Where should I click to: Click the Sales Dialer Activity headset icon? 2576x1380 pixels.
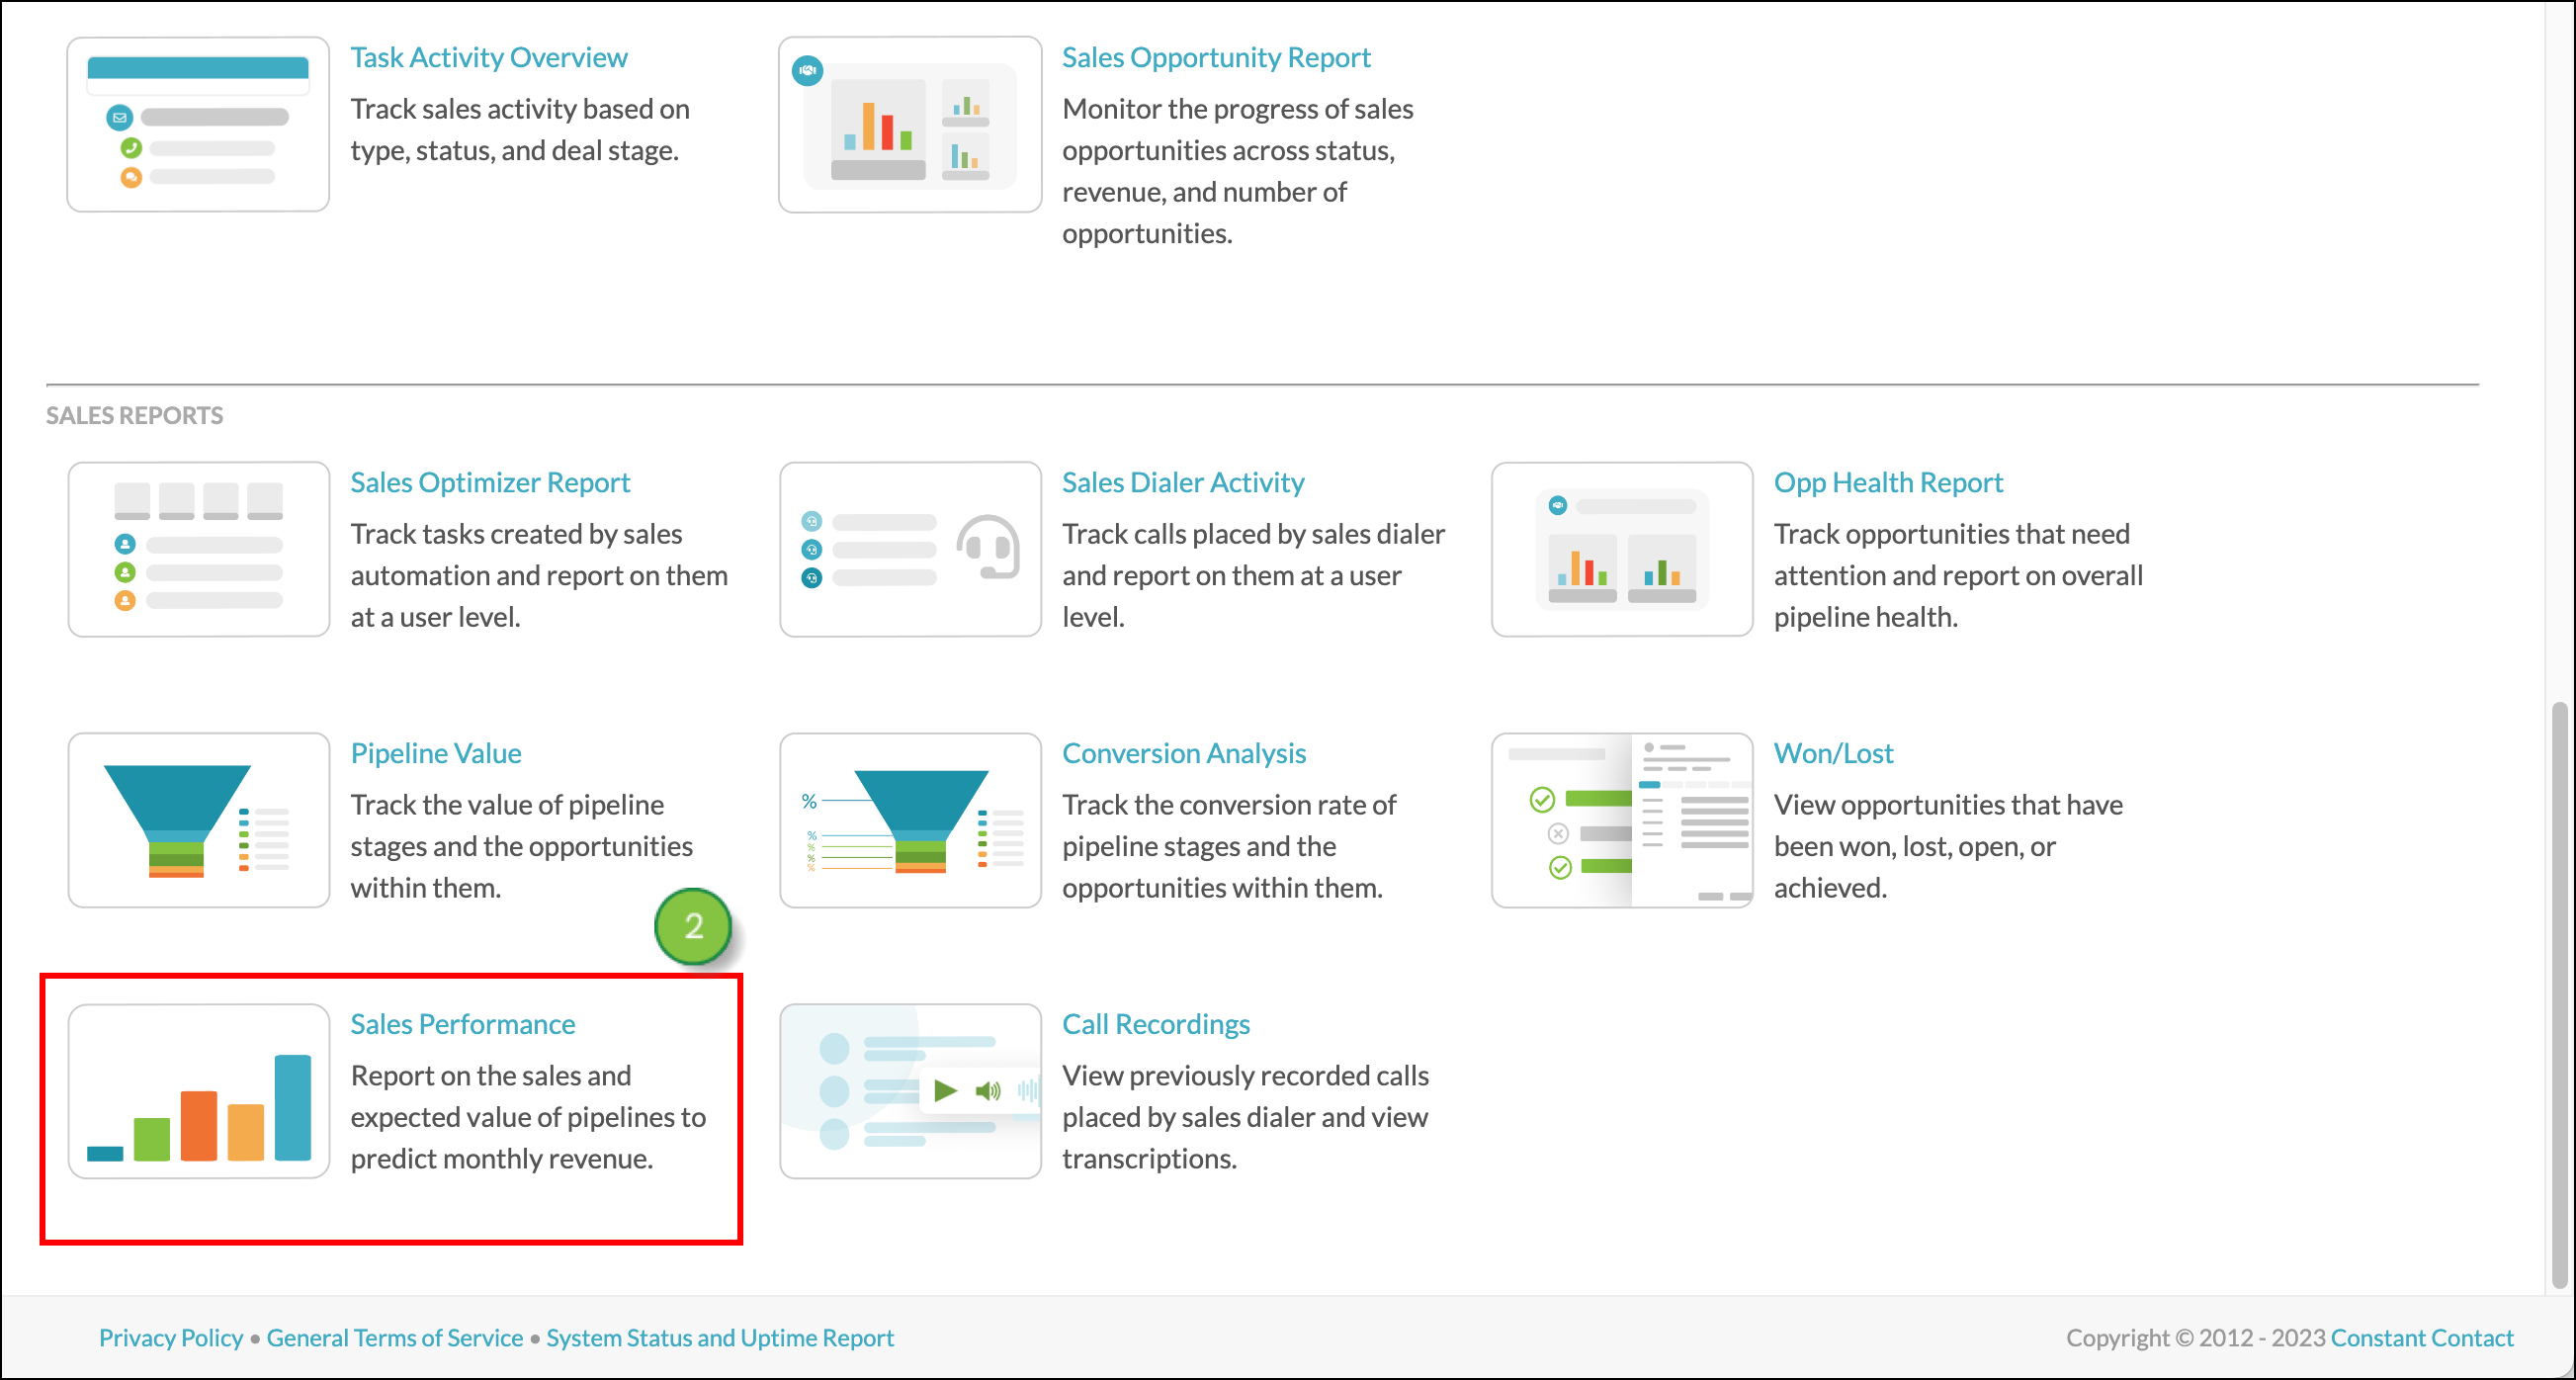click(988, 547)
